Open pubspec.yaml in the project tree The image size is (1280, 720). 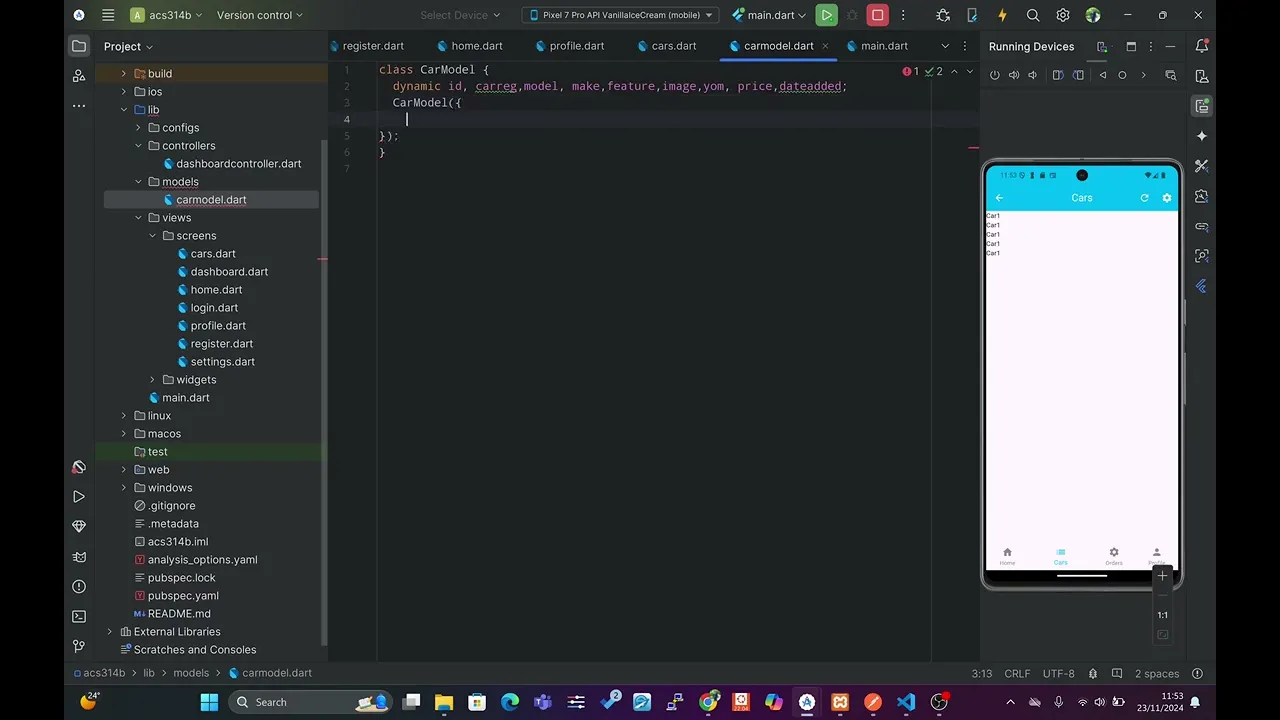pyautogui.click(x=183, y=596)
